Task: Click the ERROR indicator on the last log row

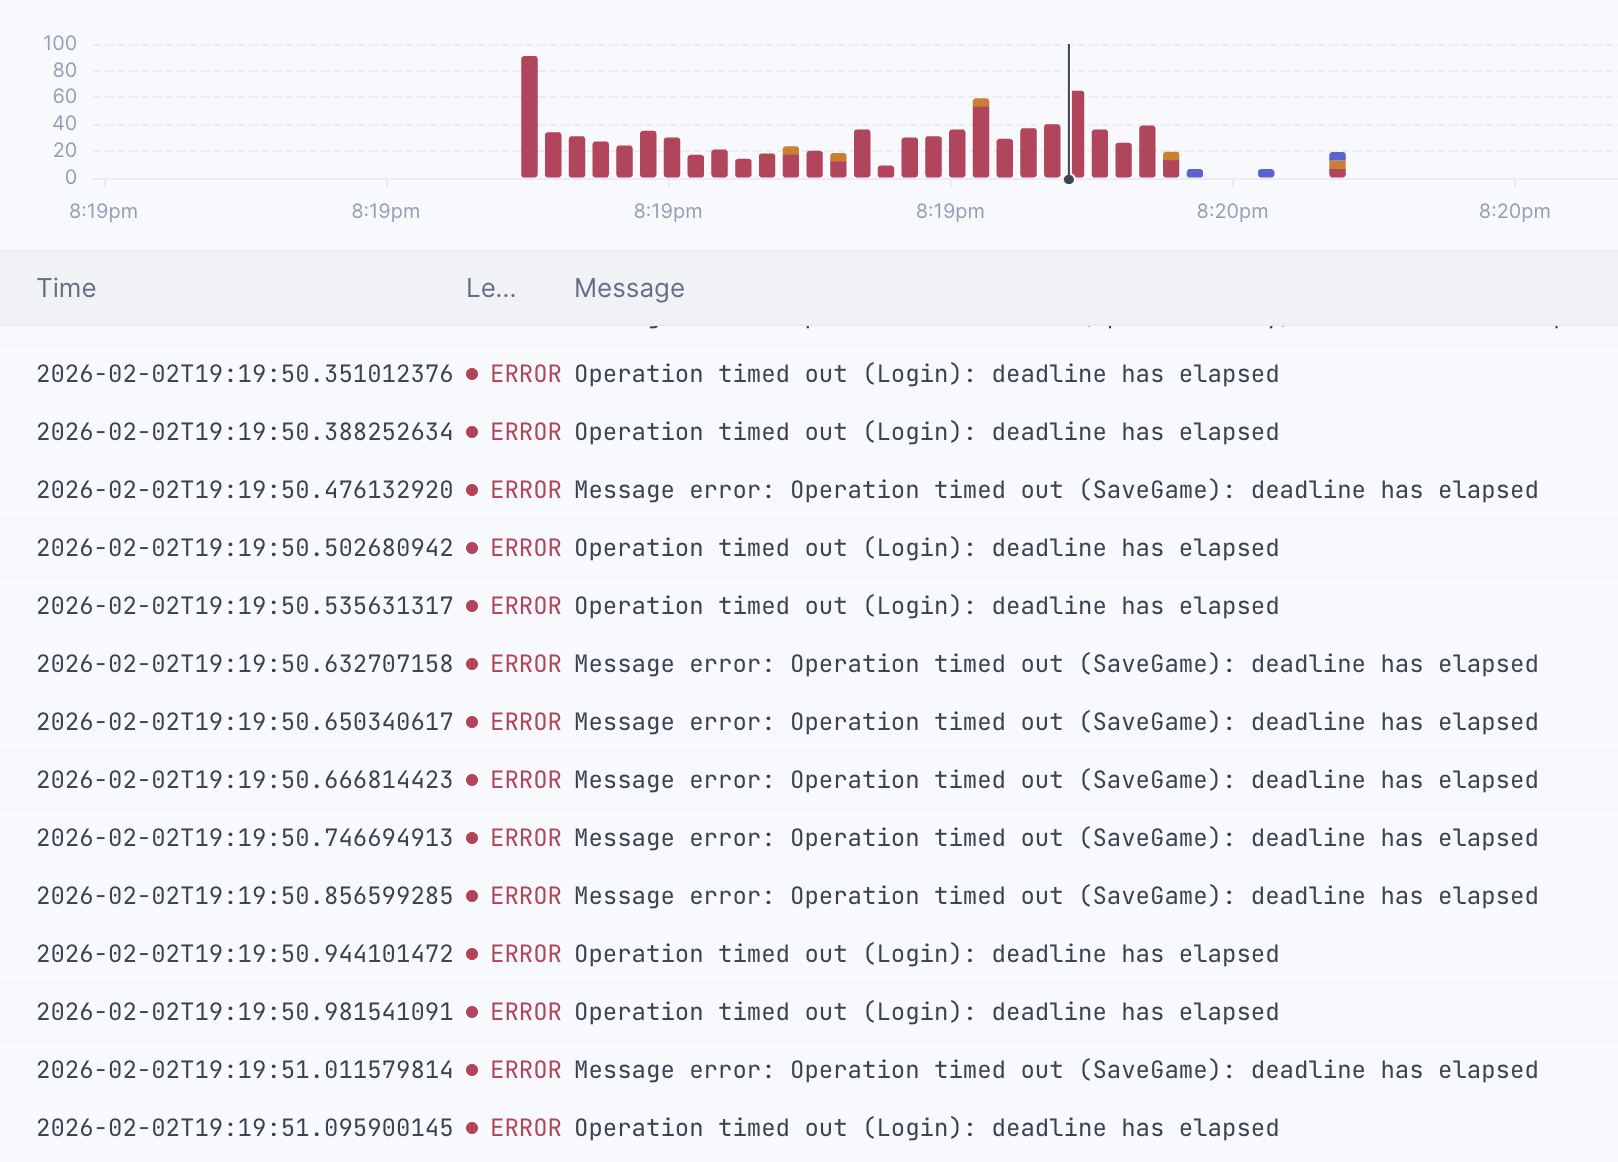Action: coord(472,1128)
